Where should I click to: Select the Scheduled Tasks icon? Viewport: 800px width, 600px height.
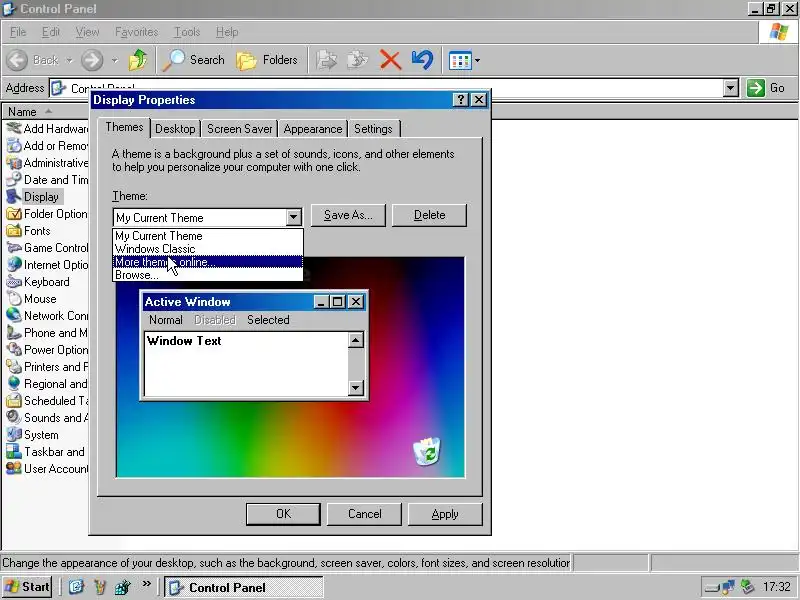point(14,401)
